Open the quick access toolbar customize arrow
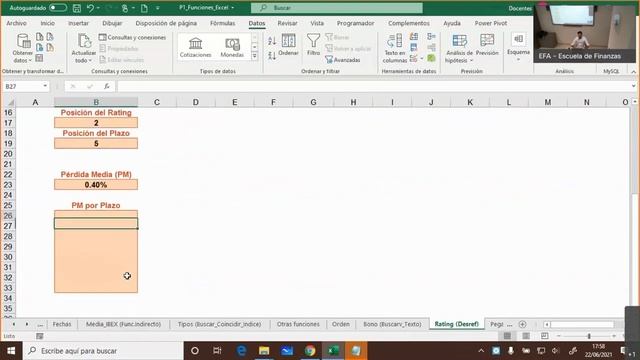Viewport: 640px width, 360px height. pyautogui.click(x=158, y=8)
